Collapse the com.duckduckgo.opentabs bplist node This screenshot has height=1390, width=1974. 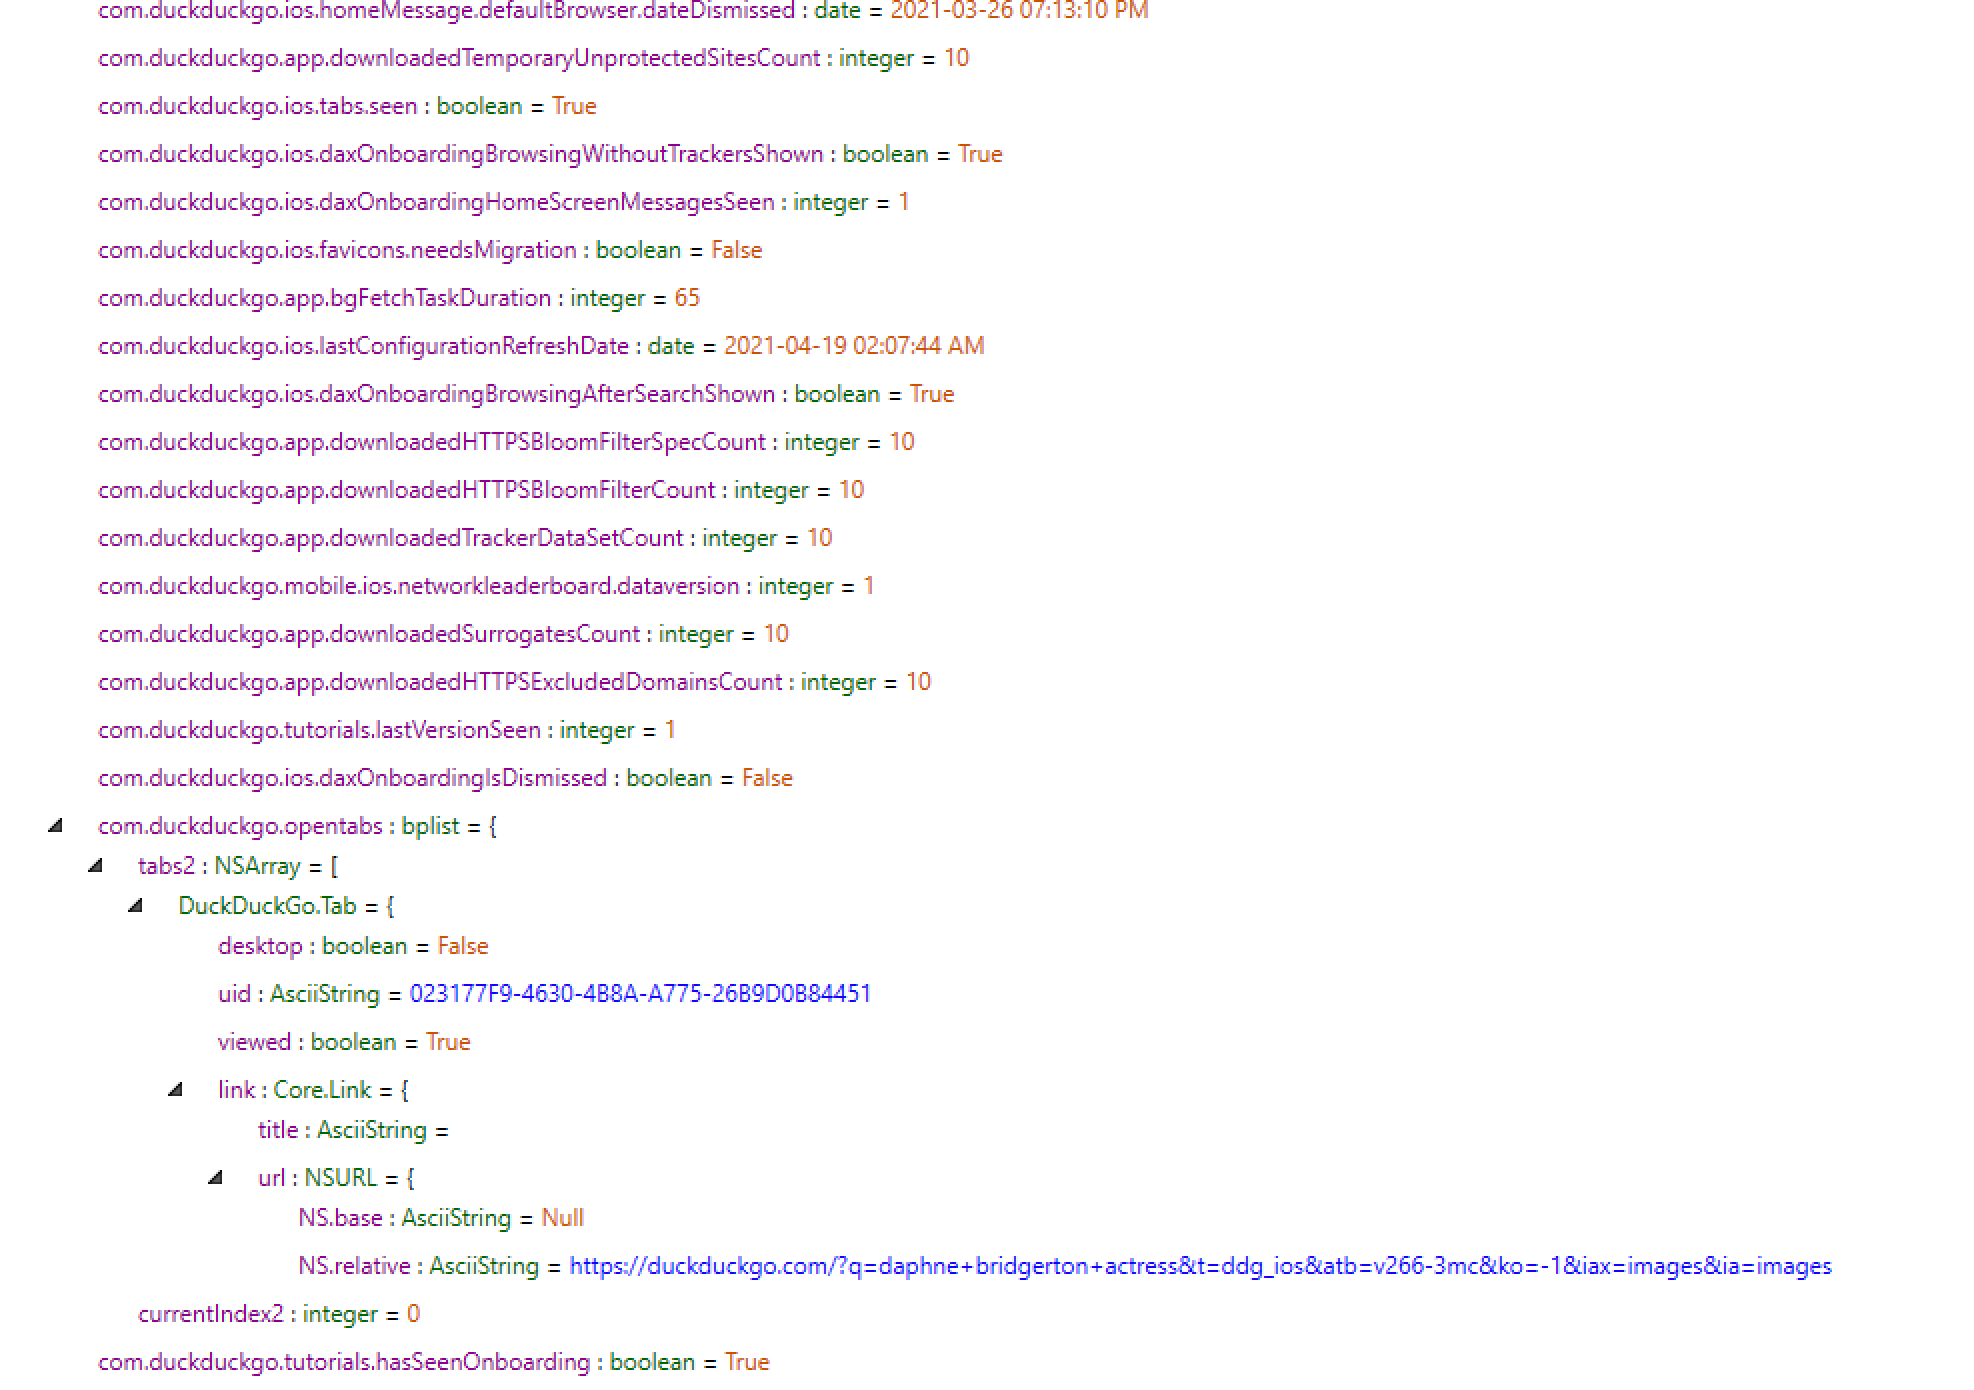pos(56,826)
